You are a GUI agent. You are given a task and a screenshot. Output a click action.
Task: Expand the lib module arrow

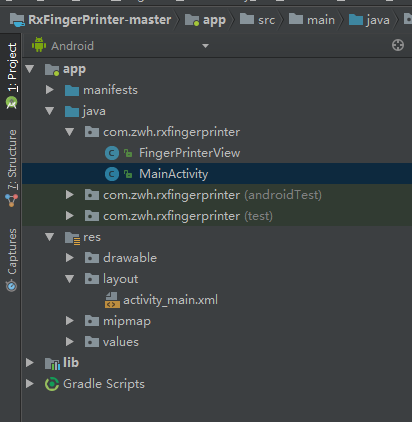tap(30, 363)
